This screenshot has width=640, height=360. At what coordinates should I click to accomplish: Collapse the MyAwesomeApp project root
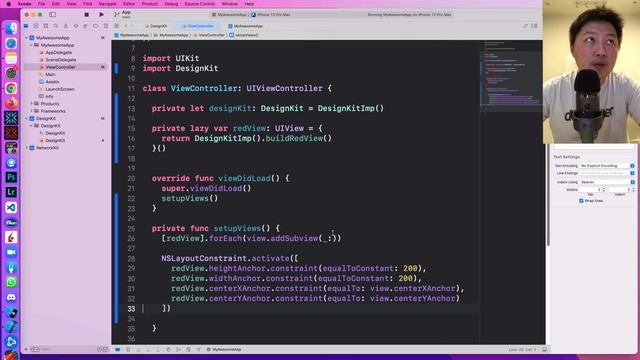[27, 38]
